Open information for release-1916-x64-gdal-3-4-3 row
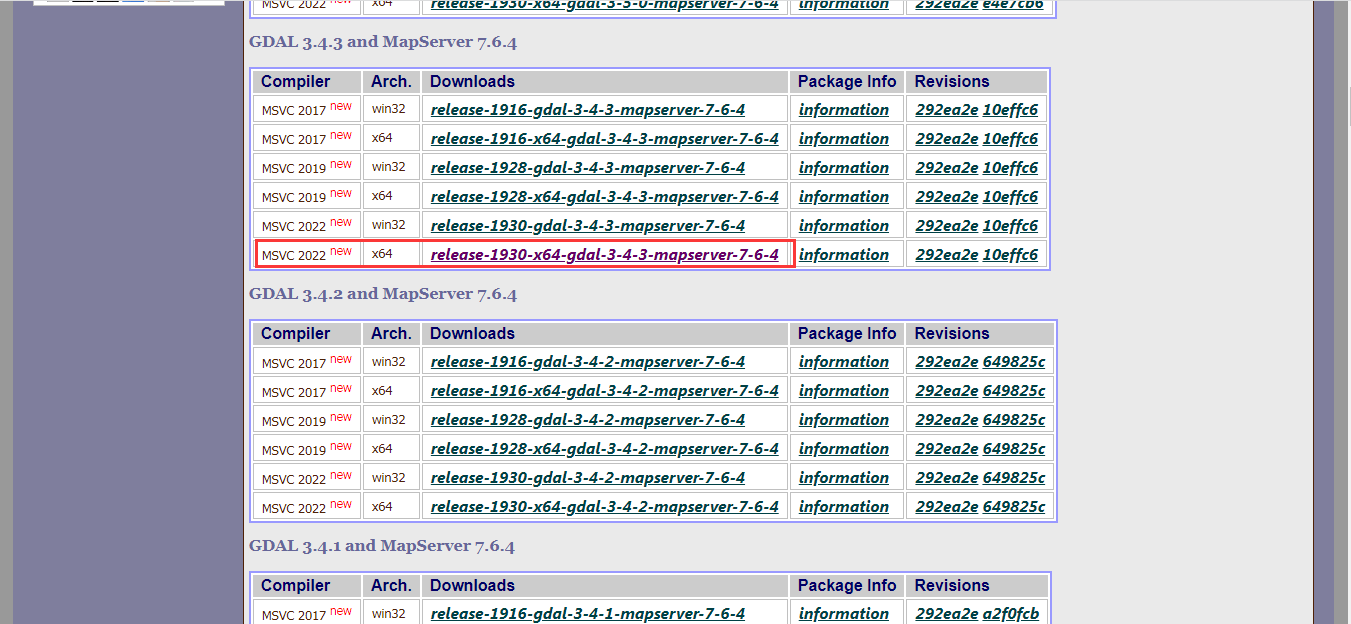Viewport: 1351px width, 624px height. (x=844, y=139)
